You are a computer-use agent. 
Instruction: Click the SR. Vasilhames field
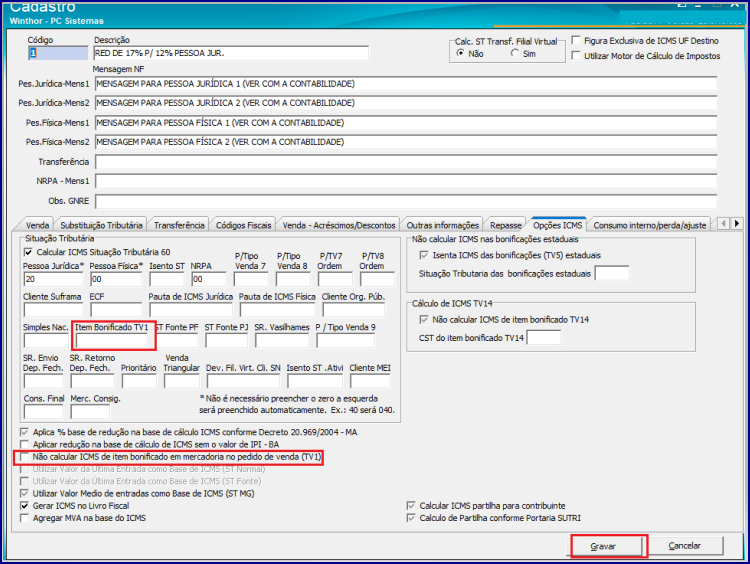(282, 340)
